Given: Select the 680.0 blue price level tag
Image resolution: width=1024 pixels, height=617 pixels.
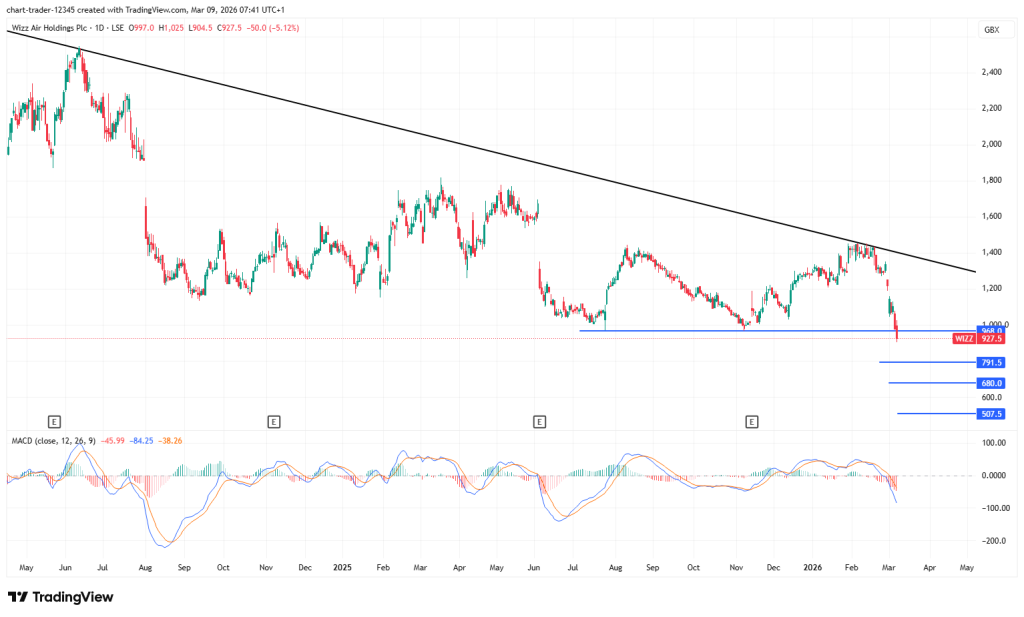Looking at the screenshot, I should click(x=991, y=383).
